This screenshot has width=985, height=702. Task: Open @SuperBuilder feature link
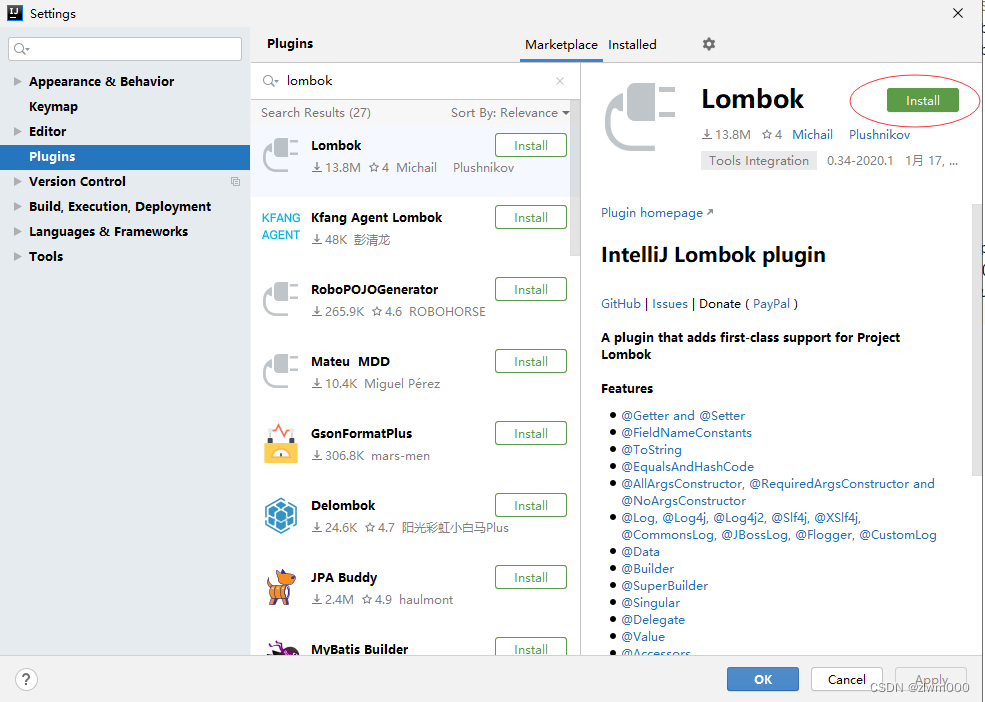pos(665,586)
